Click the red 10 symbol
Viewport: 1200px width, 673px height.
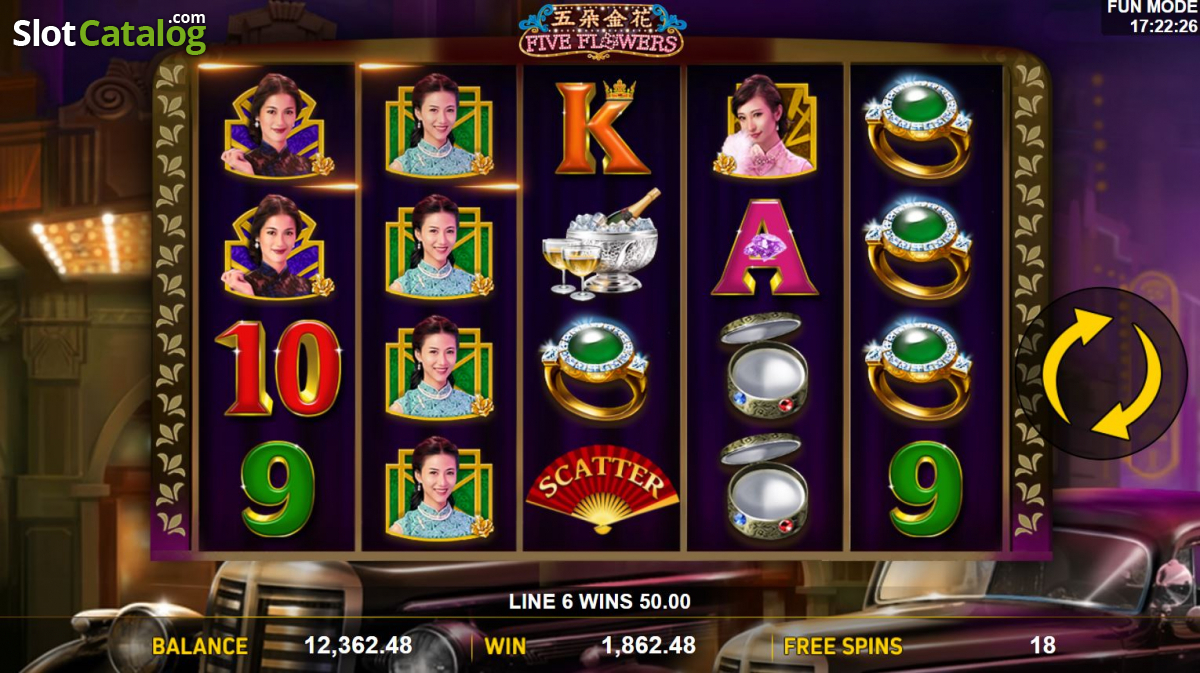pyautogui.click(x=279, y=368)
